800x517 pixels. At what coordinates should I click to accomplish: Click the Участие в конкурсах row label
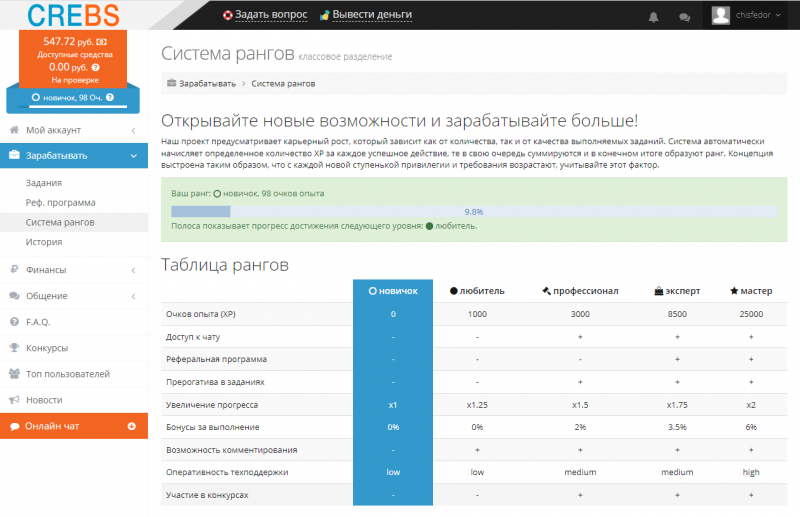tap(207, 495)
